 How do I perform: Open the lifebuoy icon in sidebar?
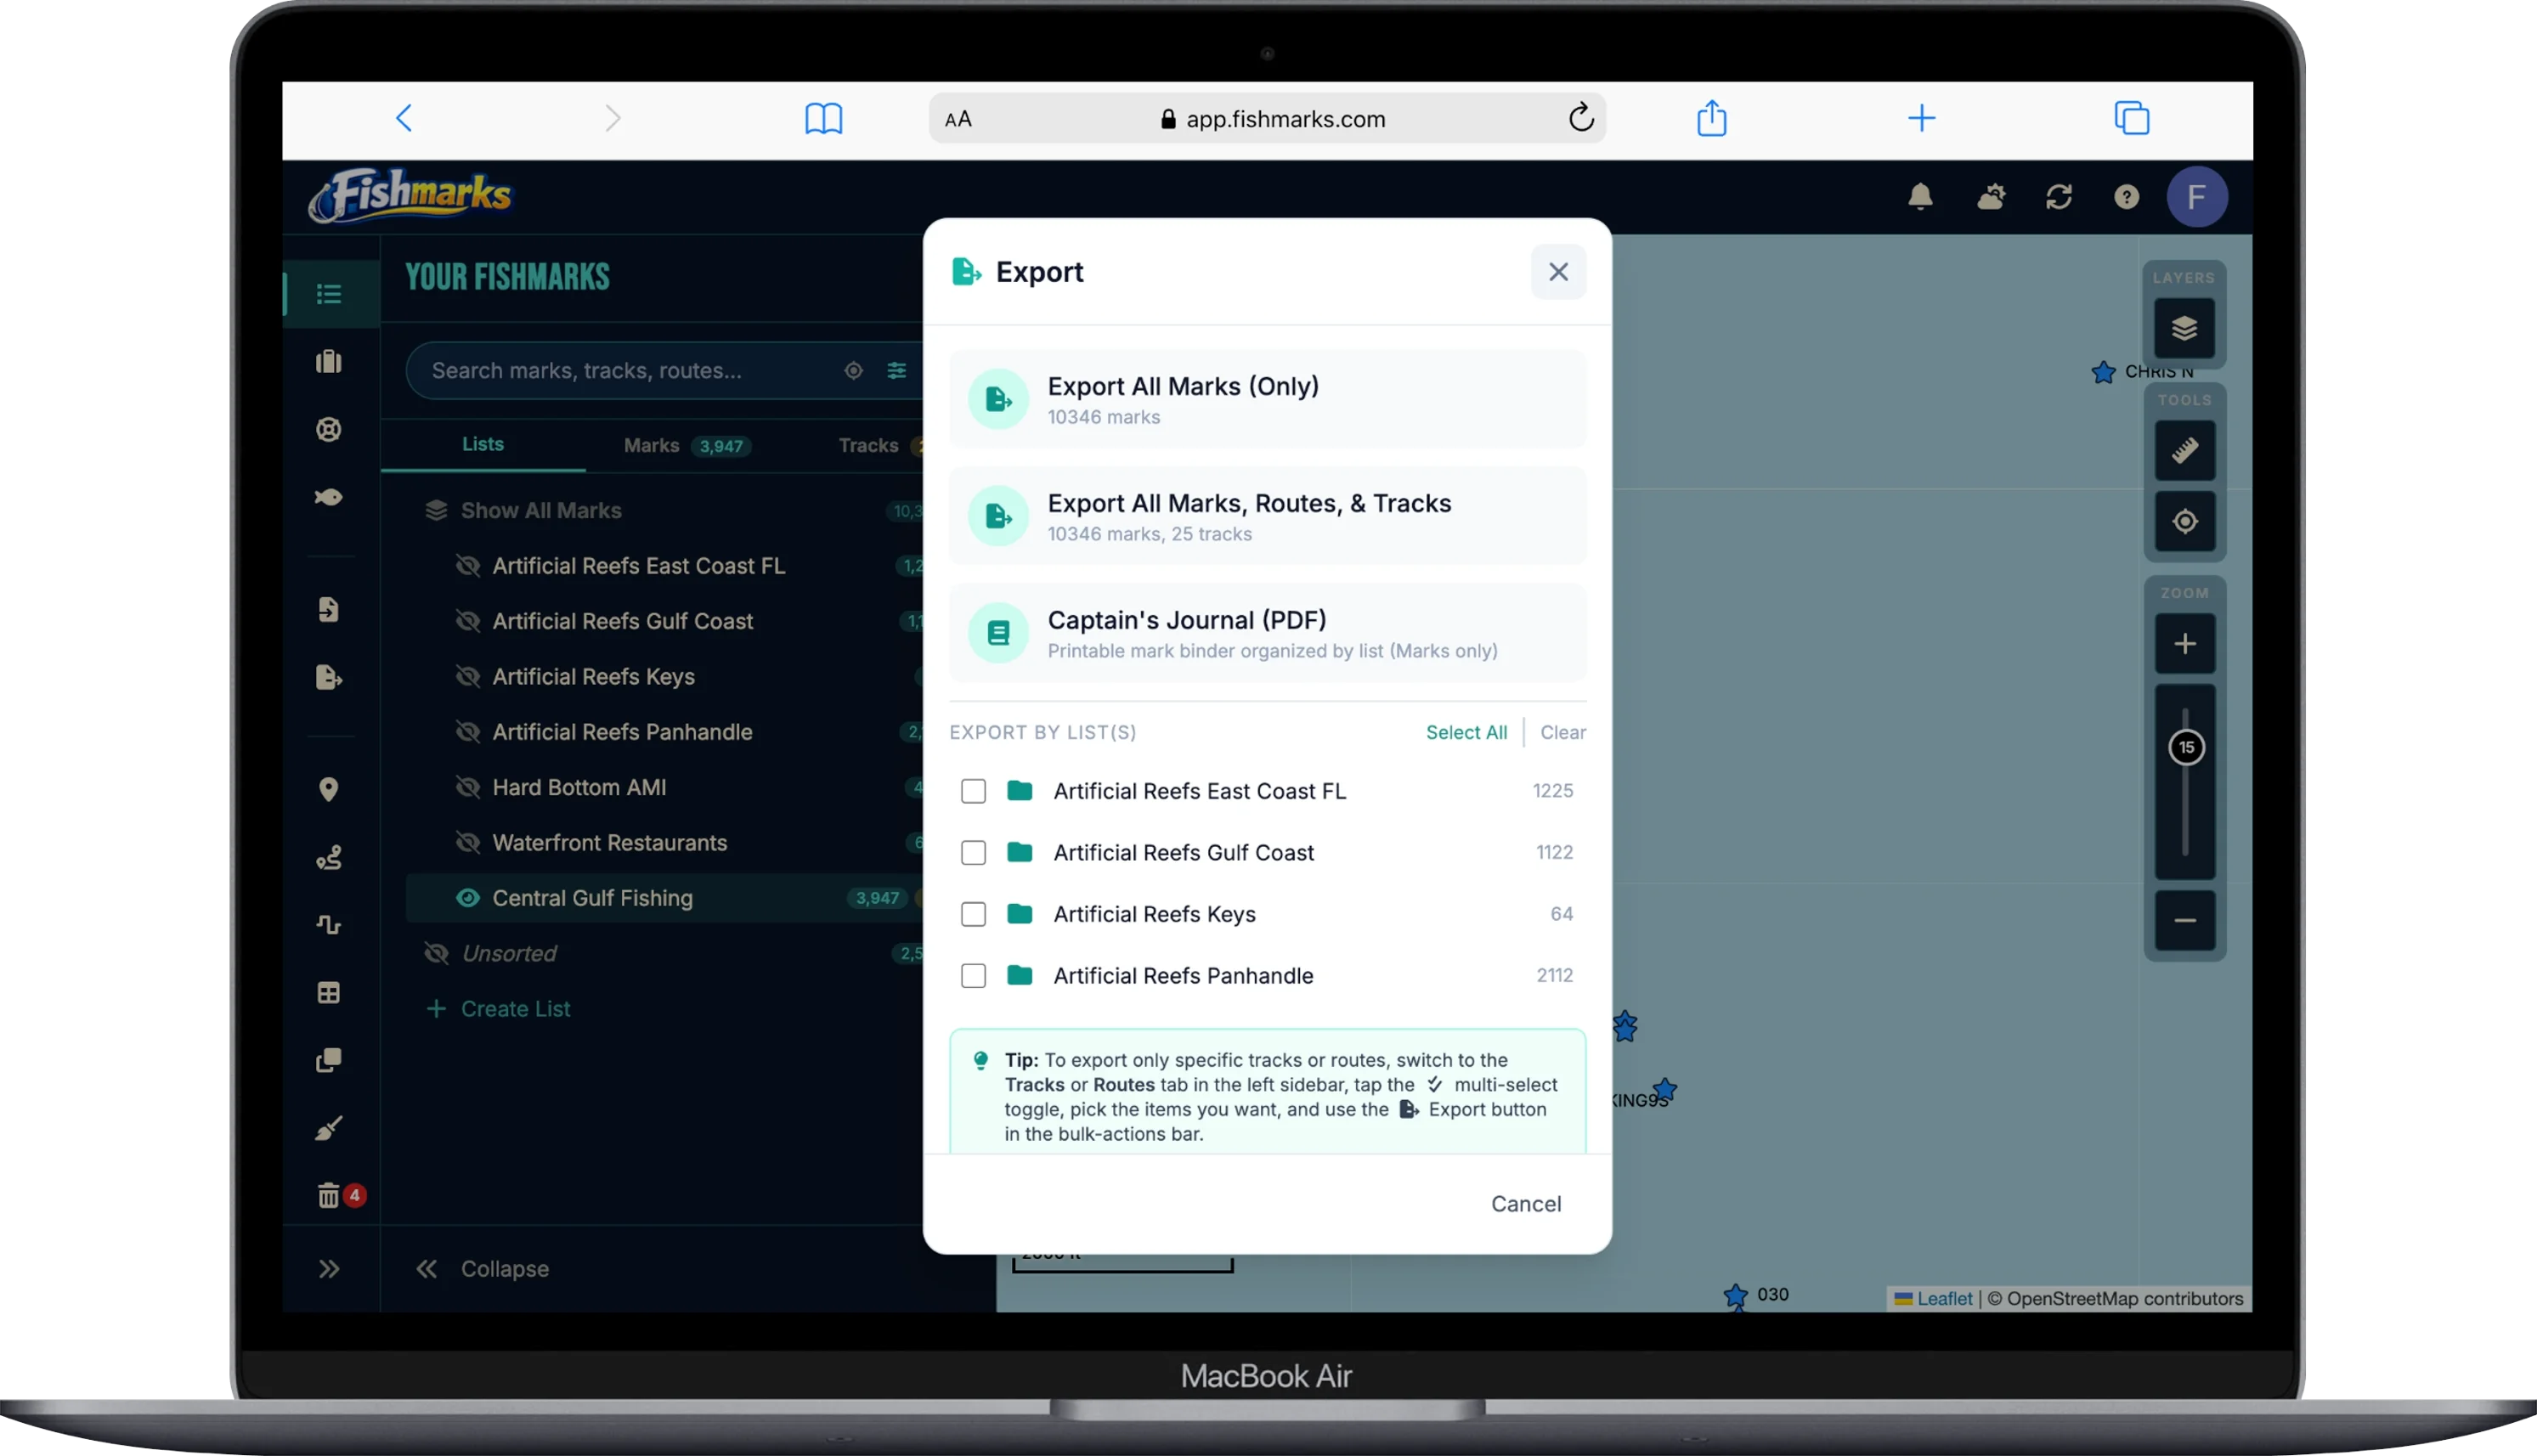click(x=329, y=430)
